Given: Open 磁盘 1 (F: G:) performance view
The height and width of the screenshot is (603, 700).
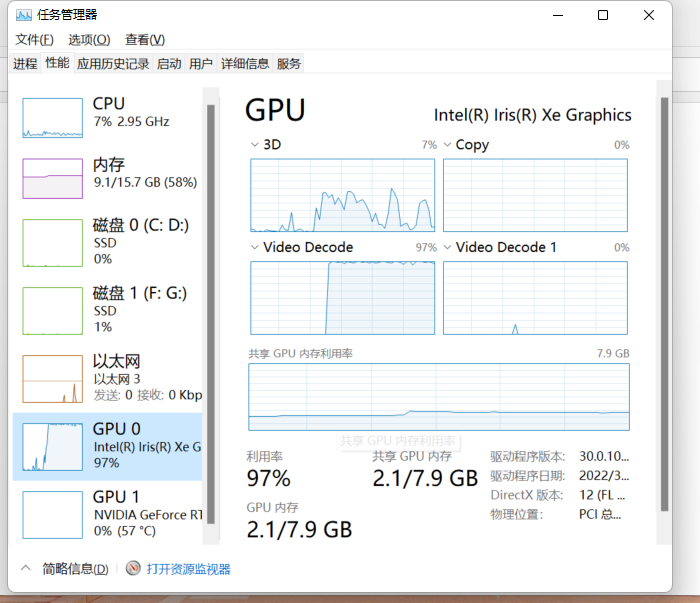Looking at the screenshot, I should coord(107,310).
